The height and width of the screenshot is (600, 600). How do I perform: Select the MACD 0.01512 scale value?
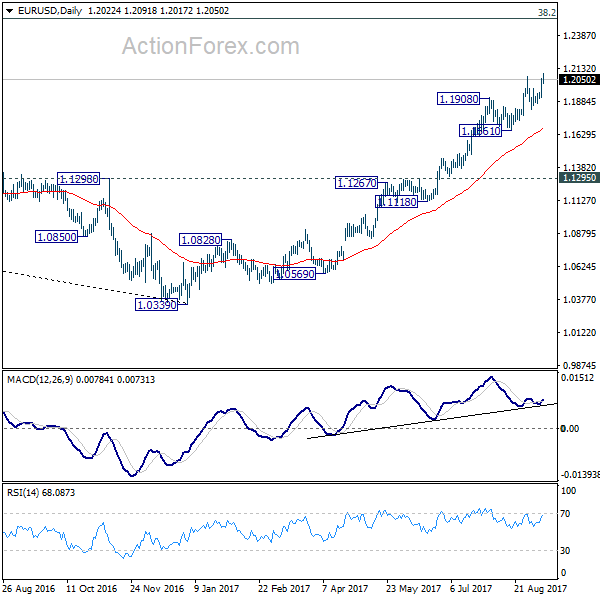pos(578,378)
